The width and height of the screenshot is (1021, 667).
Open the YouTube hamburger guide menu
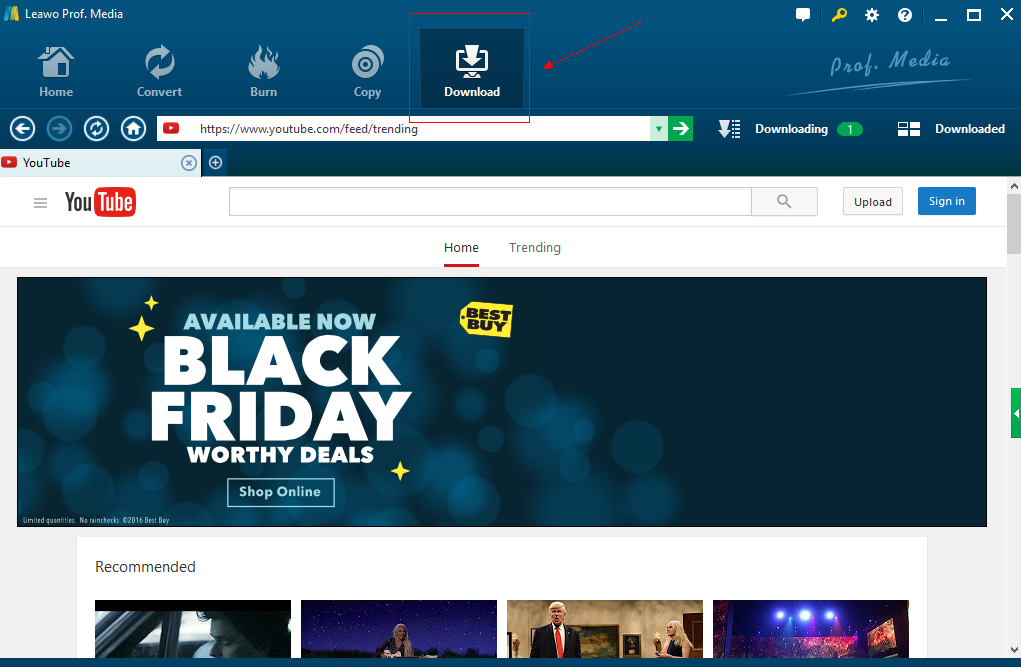[x=40, y=203]
